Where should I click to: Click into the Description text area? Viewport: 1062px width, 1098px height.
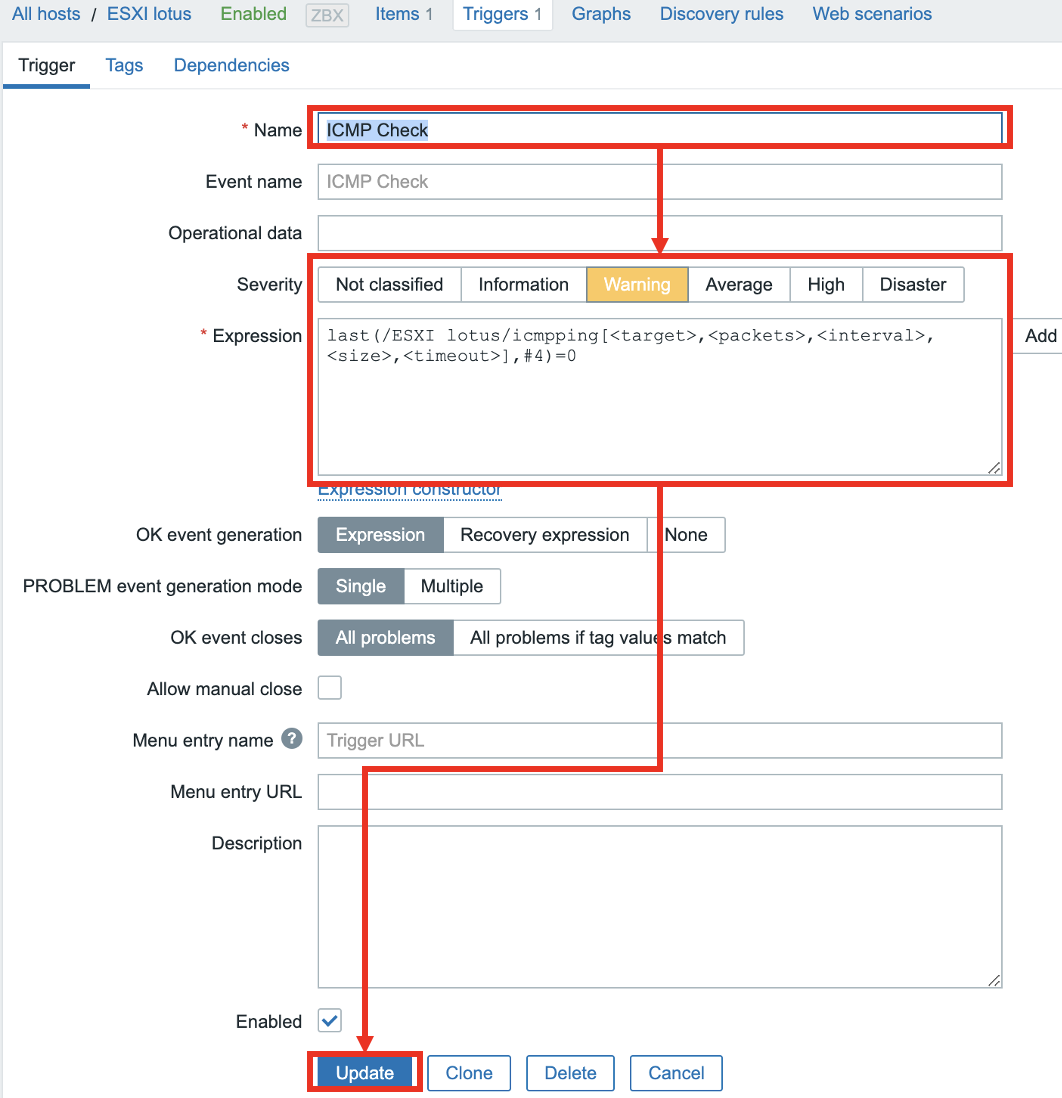tap(659, 906)
